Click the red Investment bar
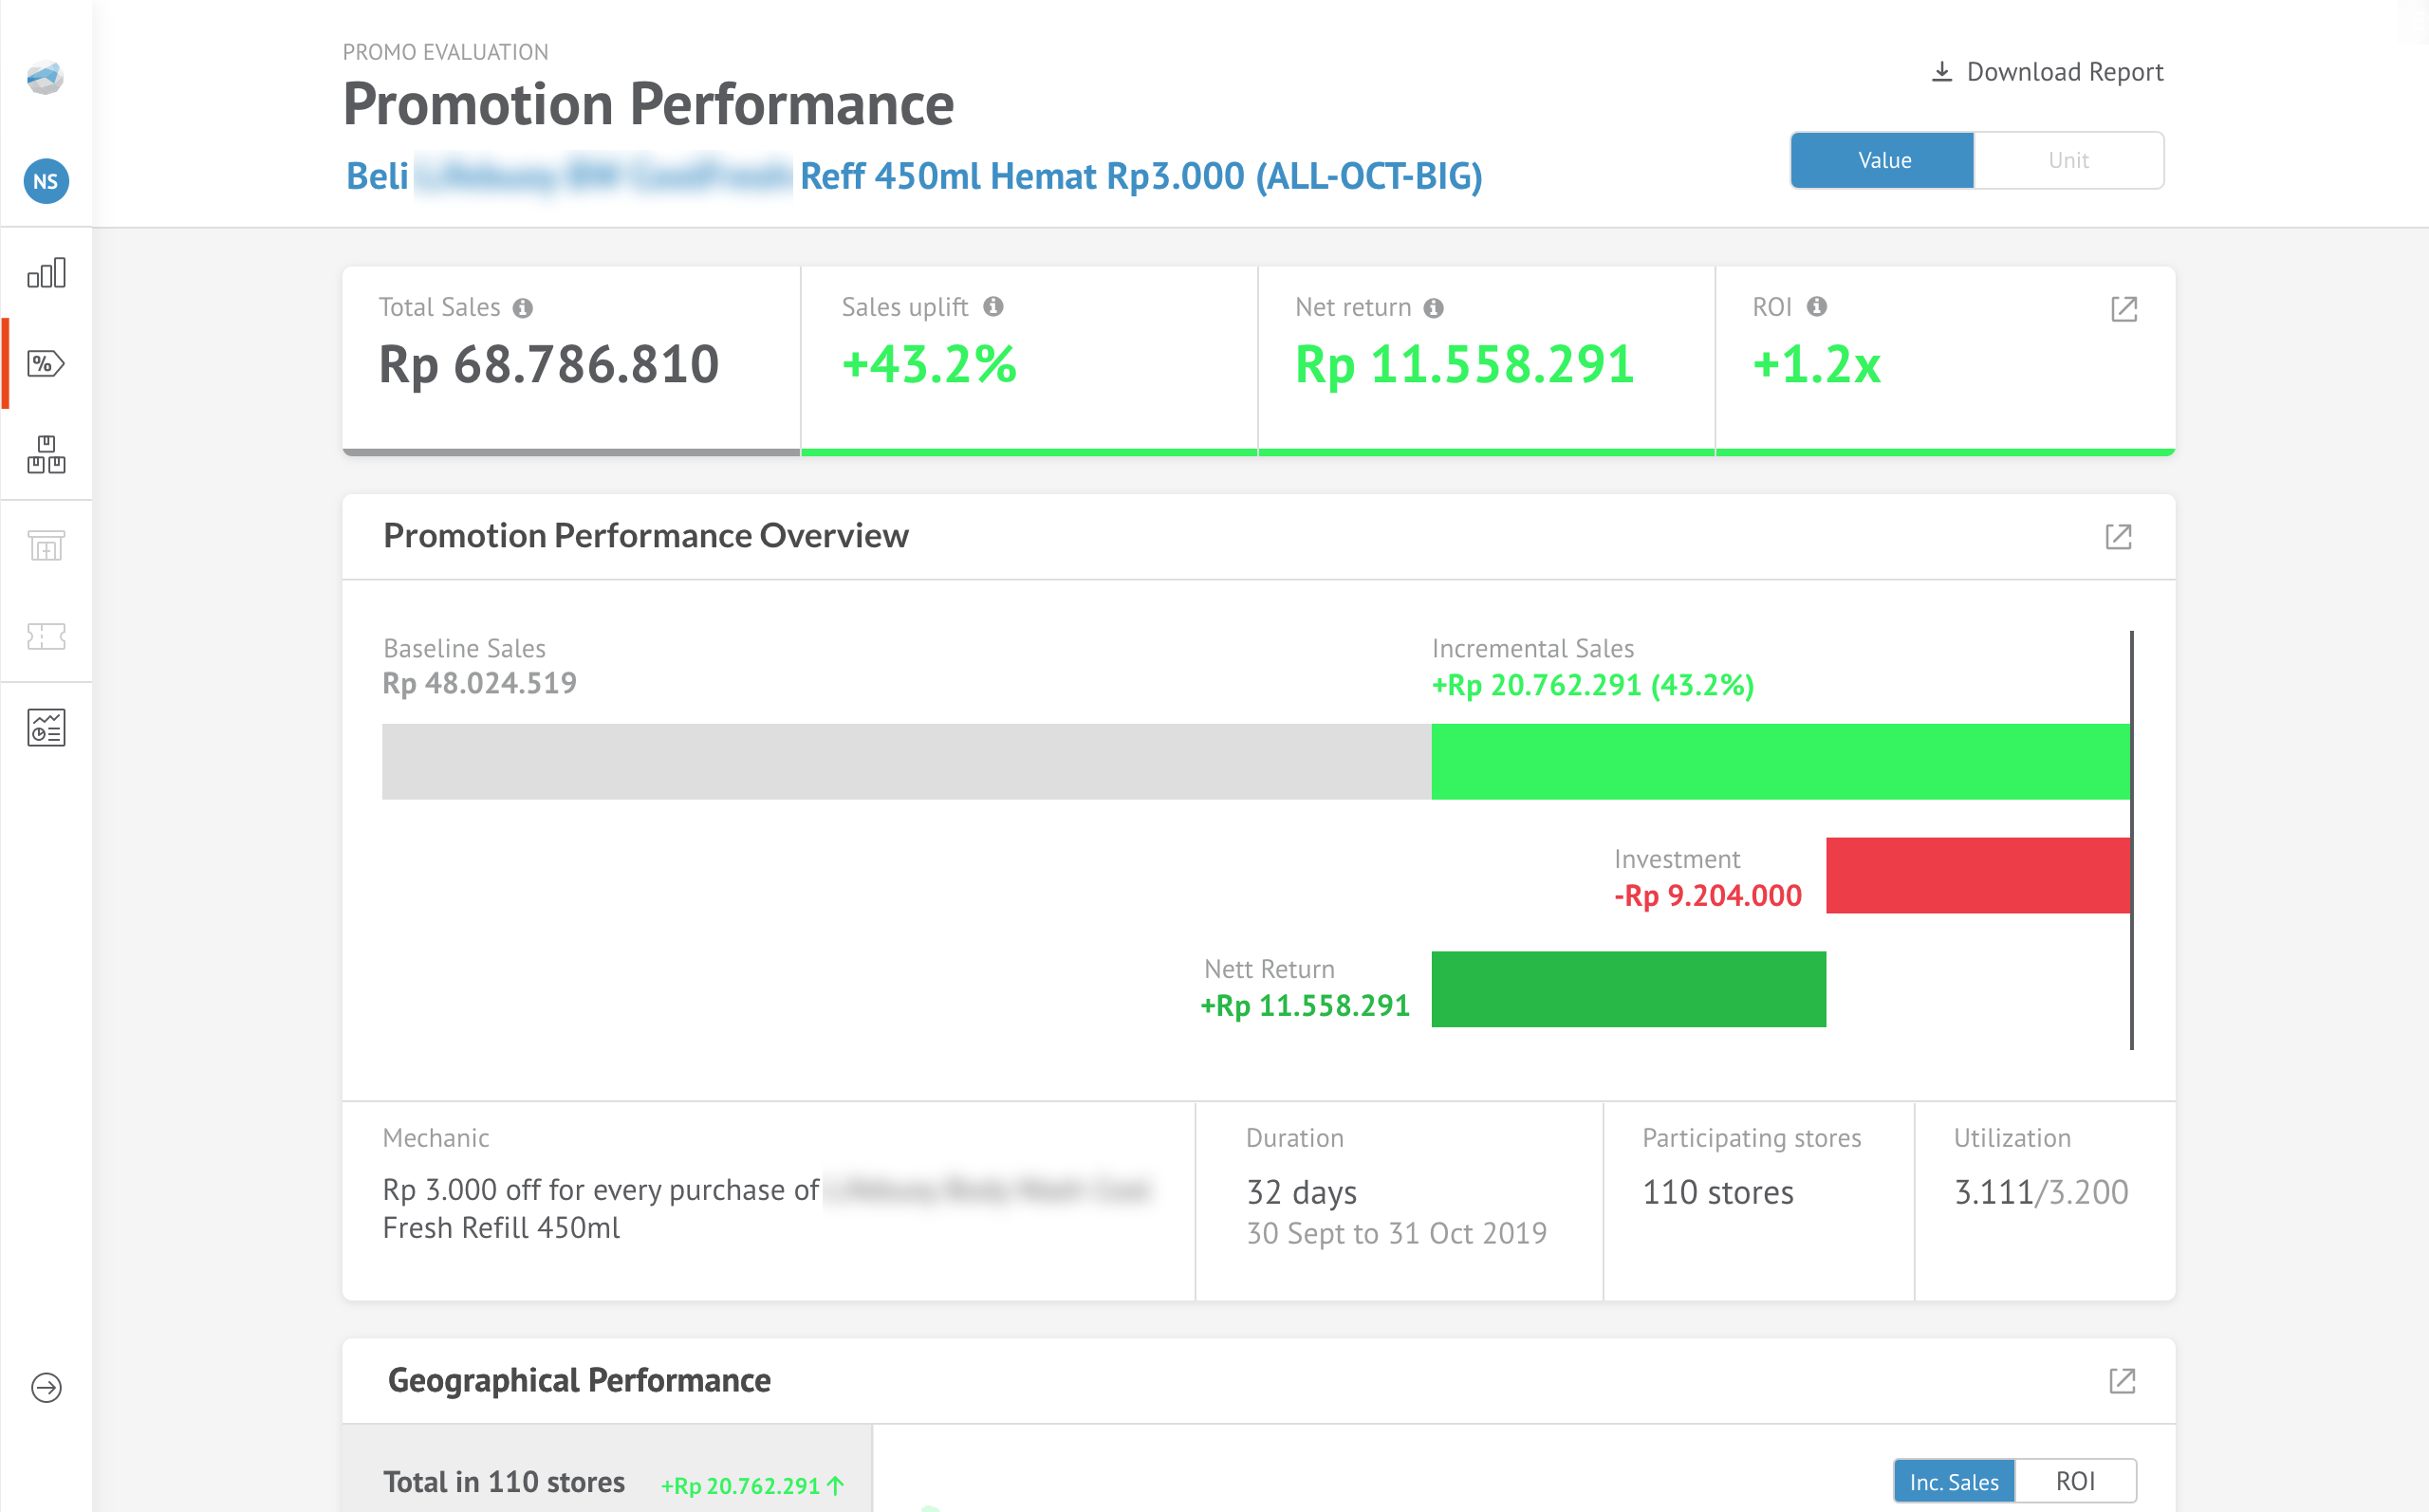 coord(1977,875)
